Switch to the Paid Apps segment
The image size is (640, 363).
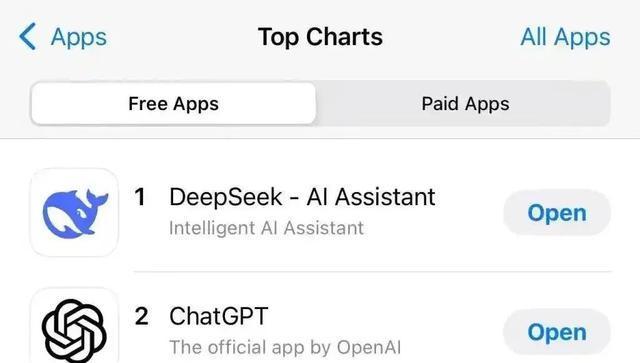[x=465, y=103]
